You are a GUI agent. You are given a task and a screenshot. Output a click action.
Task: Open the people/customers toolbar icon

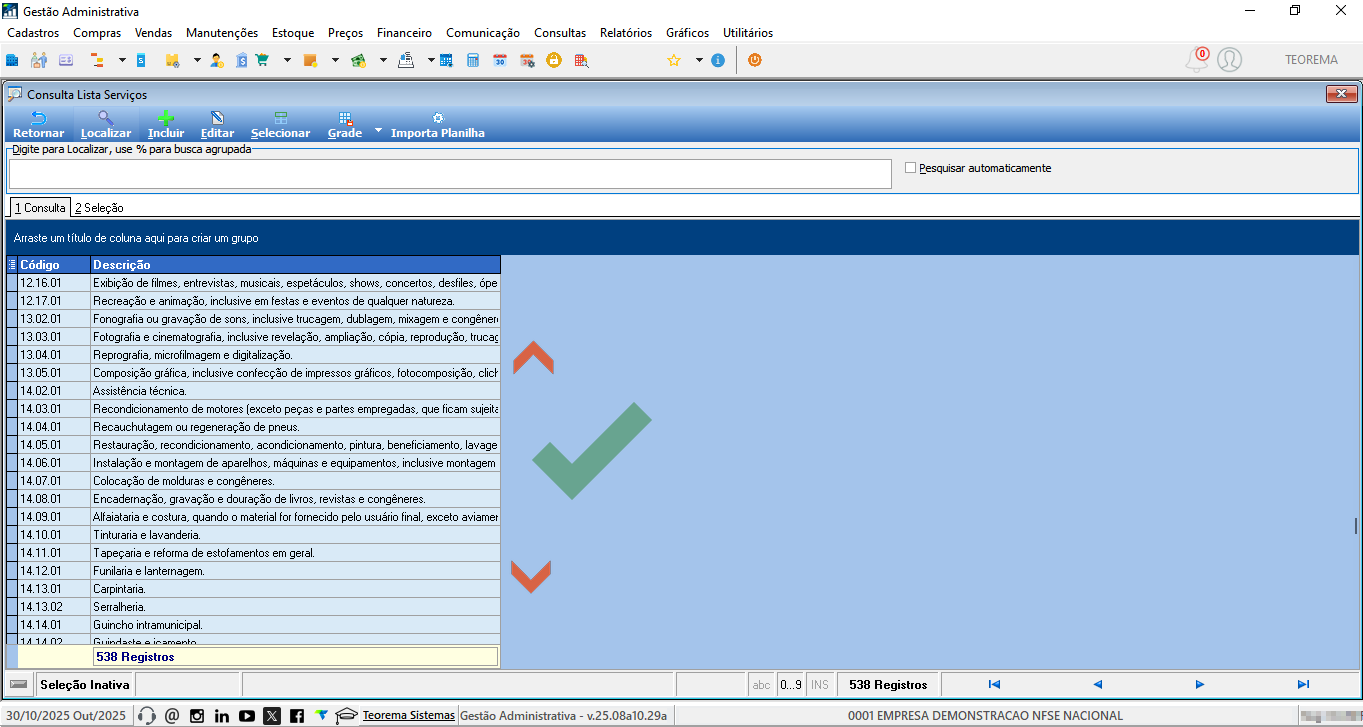(x=39, y=60)
